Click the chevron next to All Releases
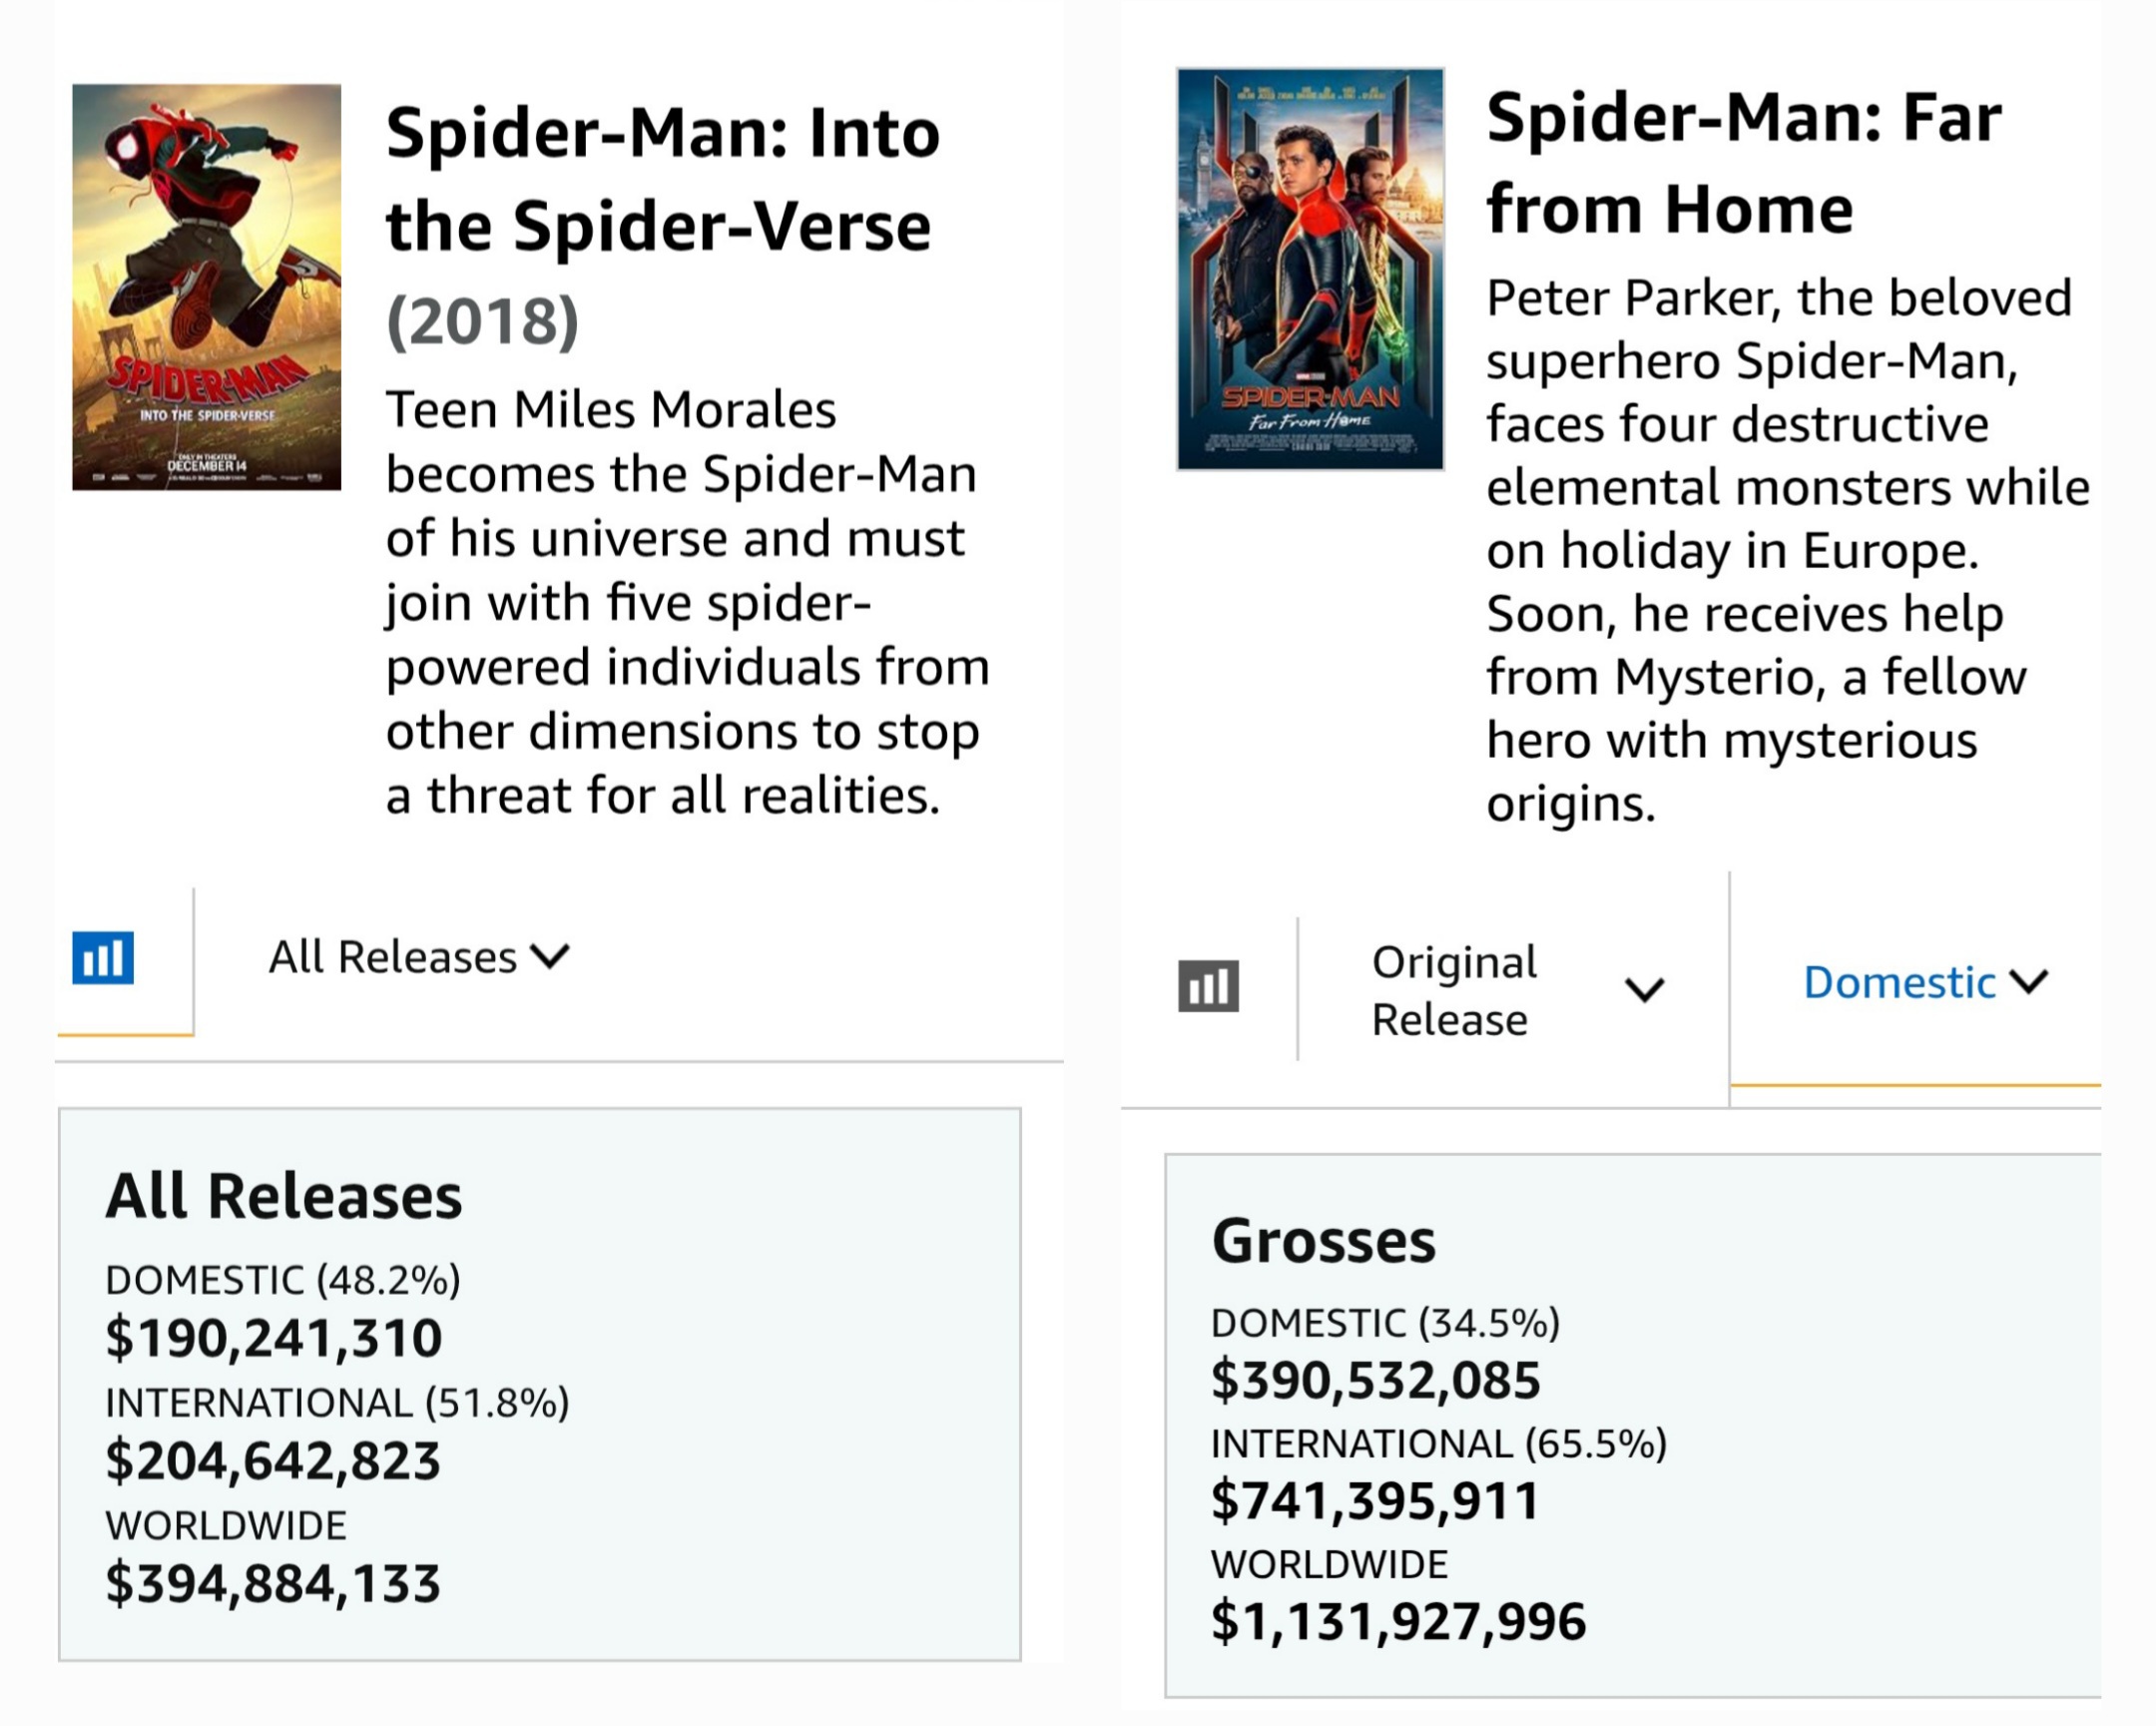2156x1726 pixels. [x=550, y=957]
